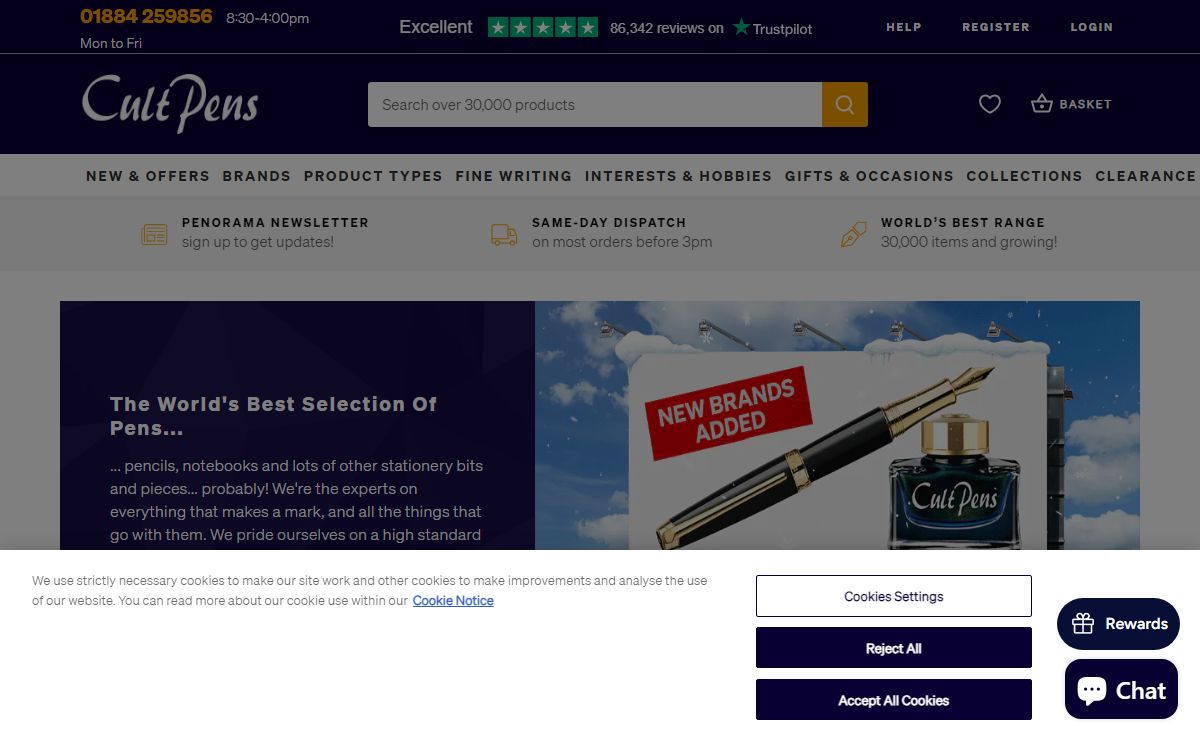Click the 'Excellent' Trustpilot rating text
1200x740 pixels.
(x=436, y=27)
